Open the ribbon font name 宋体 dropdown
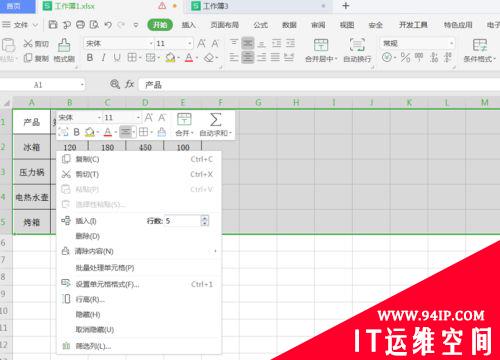 tap(151, 43)
